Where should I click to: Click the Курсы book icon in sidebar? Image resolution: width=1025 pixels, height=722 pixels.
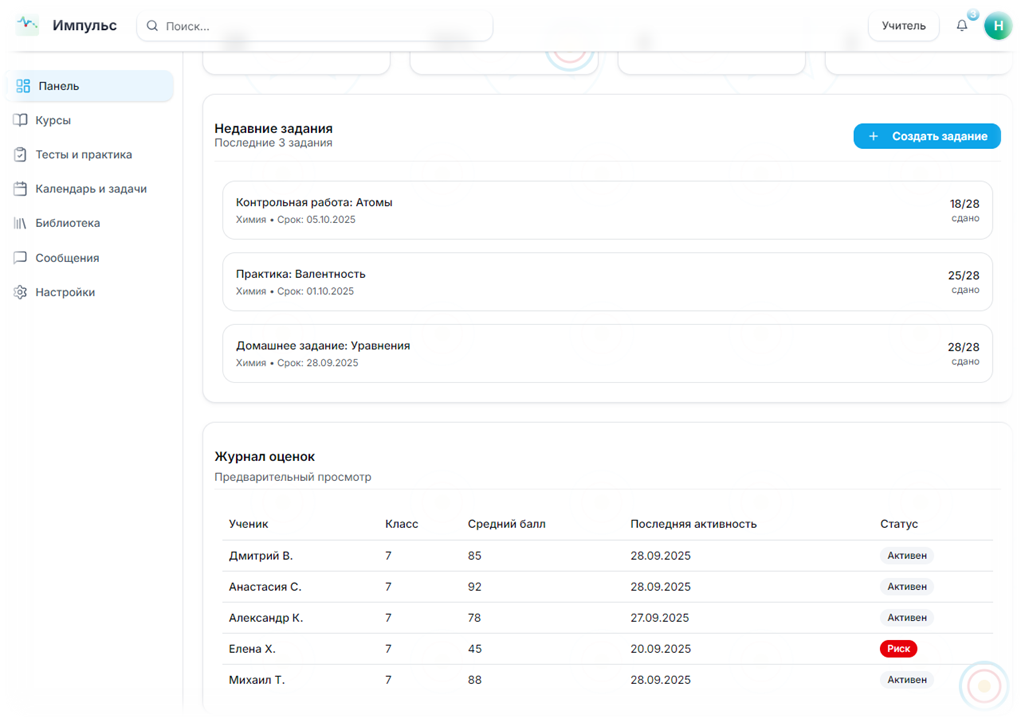pos(20,120)
